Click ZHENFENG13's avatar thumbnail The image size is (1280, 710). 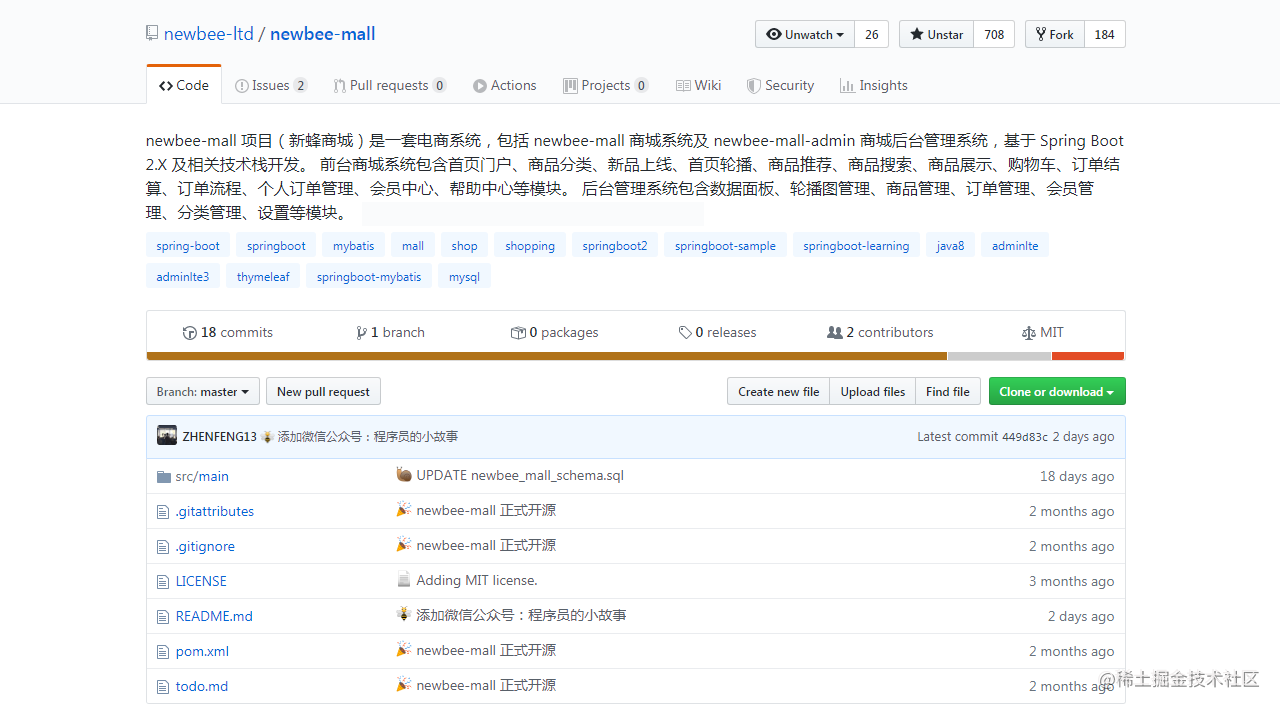[167, 436]
